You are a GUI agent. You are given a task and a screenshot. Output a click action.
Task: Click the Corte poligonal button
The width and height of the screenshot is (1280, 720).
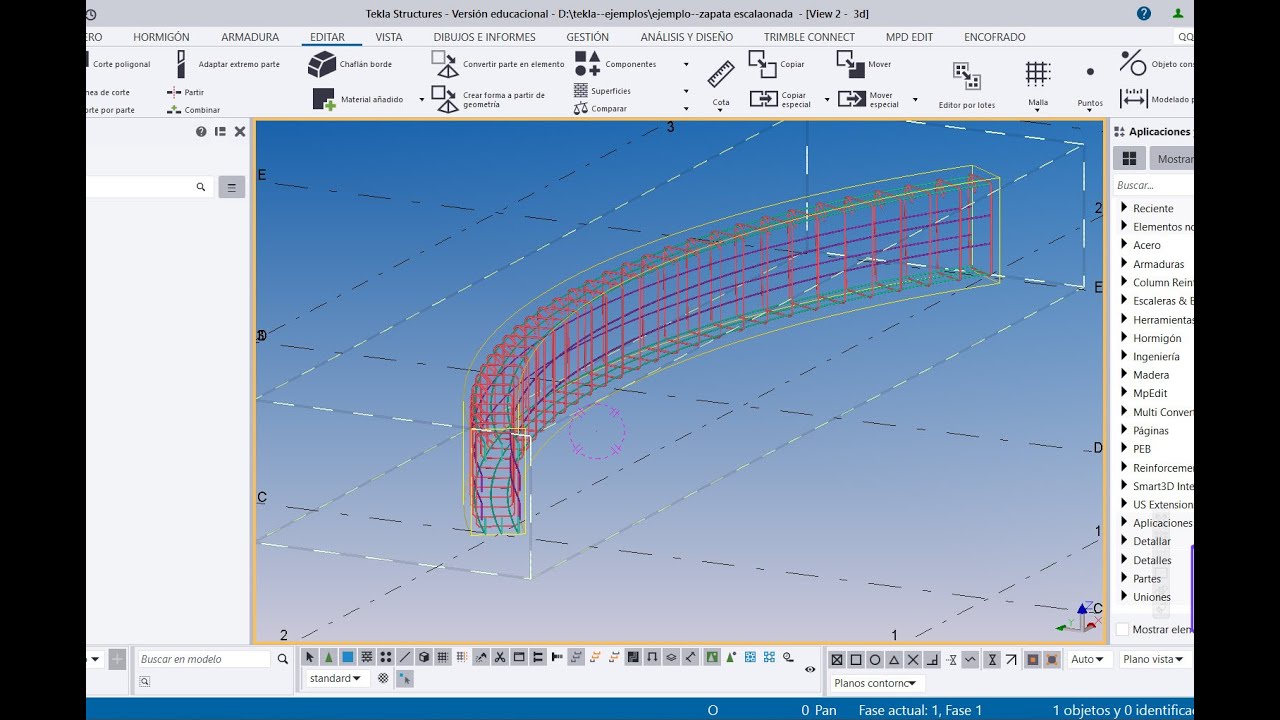pos(120,64)
